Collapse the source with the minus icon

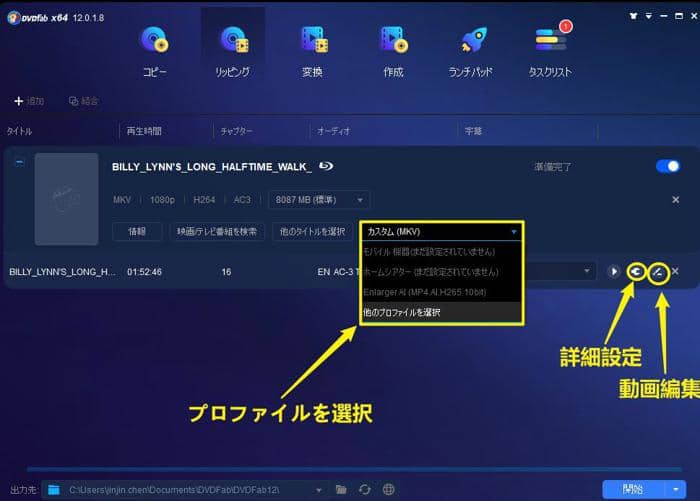click(x=19, y=163)
